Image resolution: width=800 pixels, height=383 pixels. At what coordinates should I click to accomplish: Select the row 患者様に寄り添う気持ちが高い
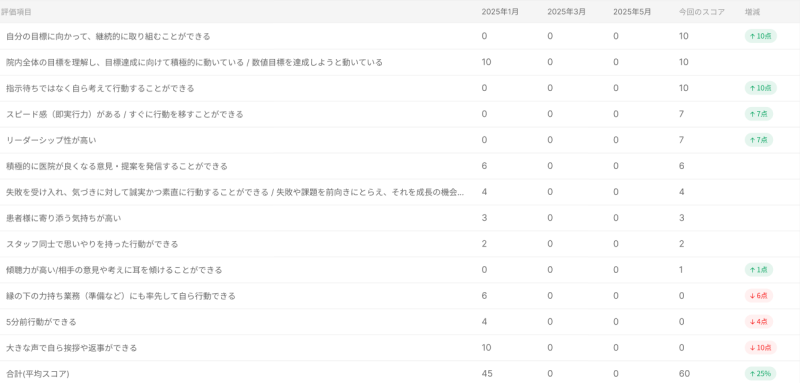pos(400,218)
